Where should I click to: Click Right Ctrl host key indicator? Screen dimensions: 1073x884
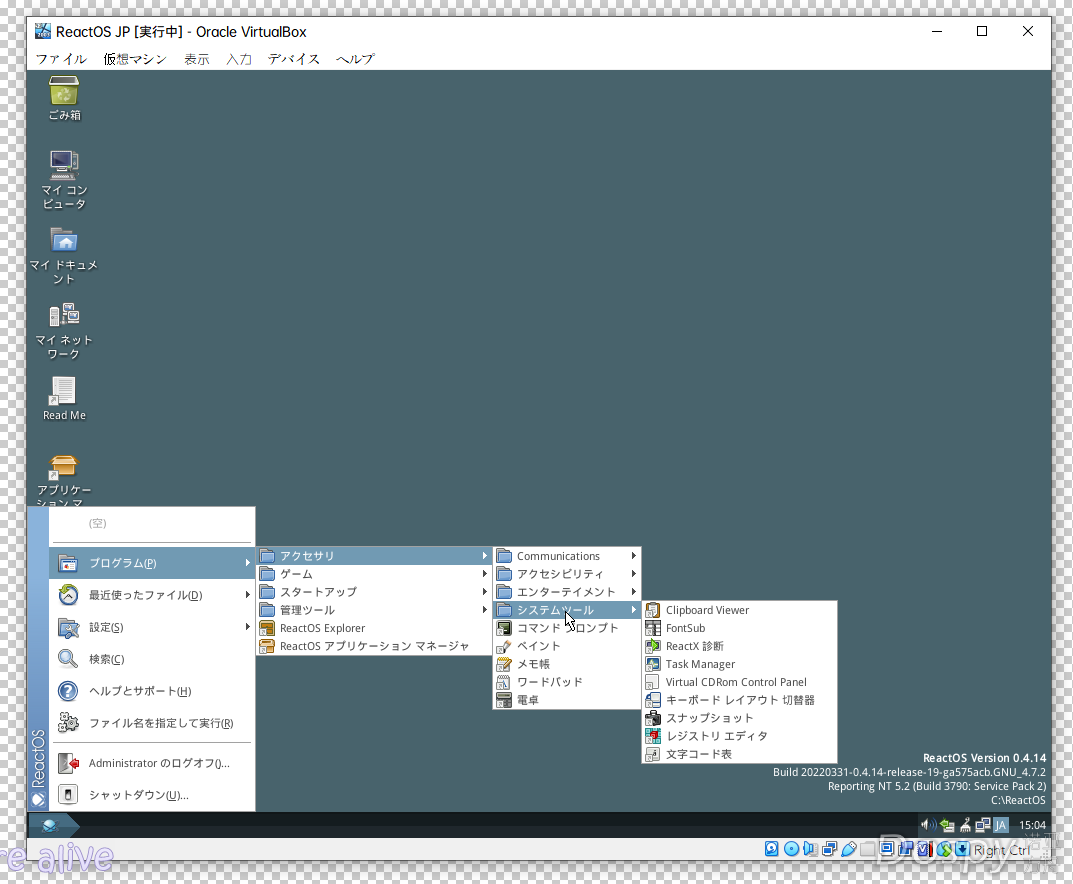coord(1002,850)
